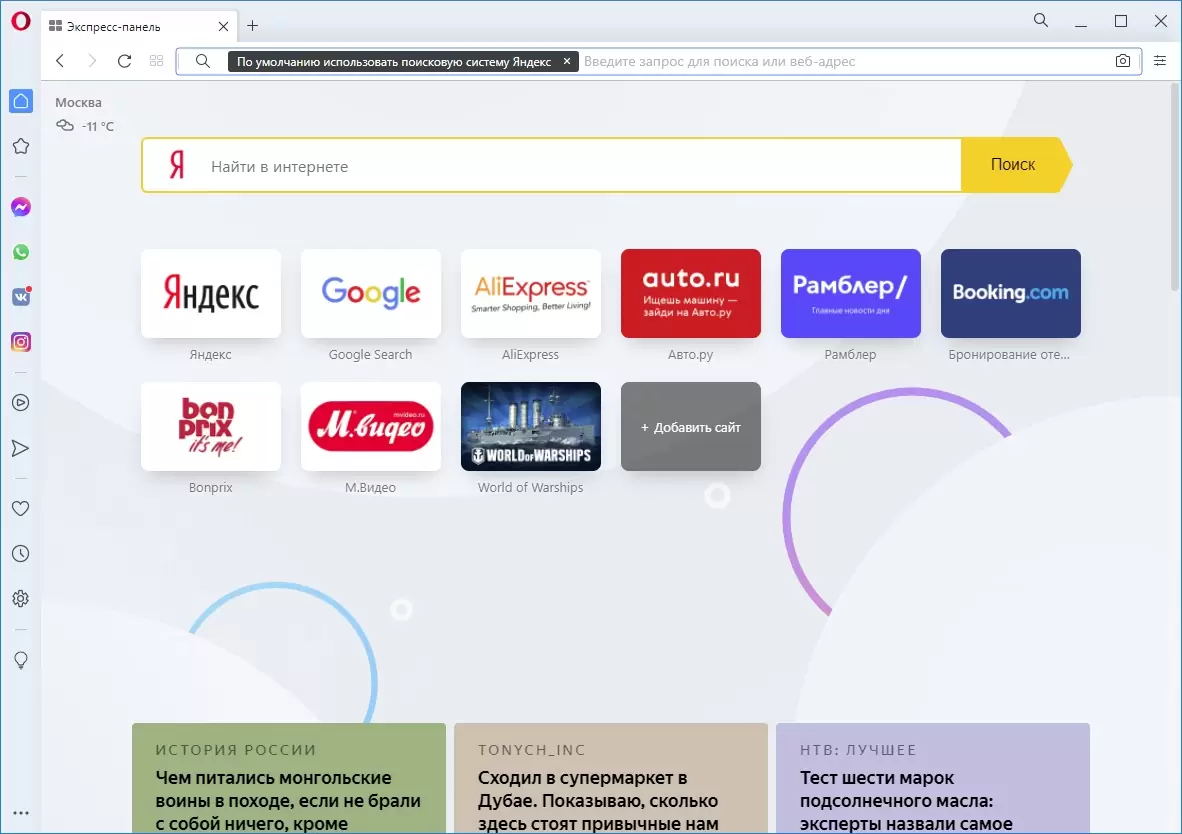The width and height of the screenshot is (1182, 834).
Task: Click the Найти в интернете search field
Action: click(580, 166)
